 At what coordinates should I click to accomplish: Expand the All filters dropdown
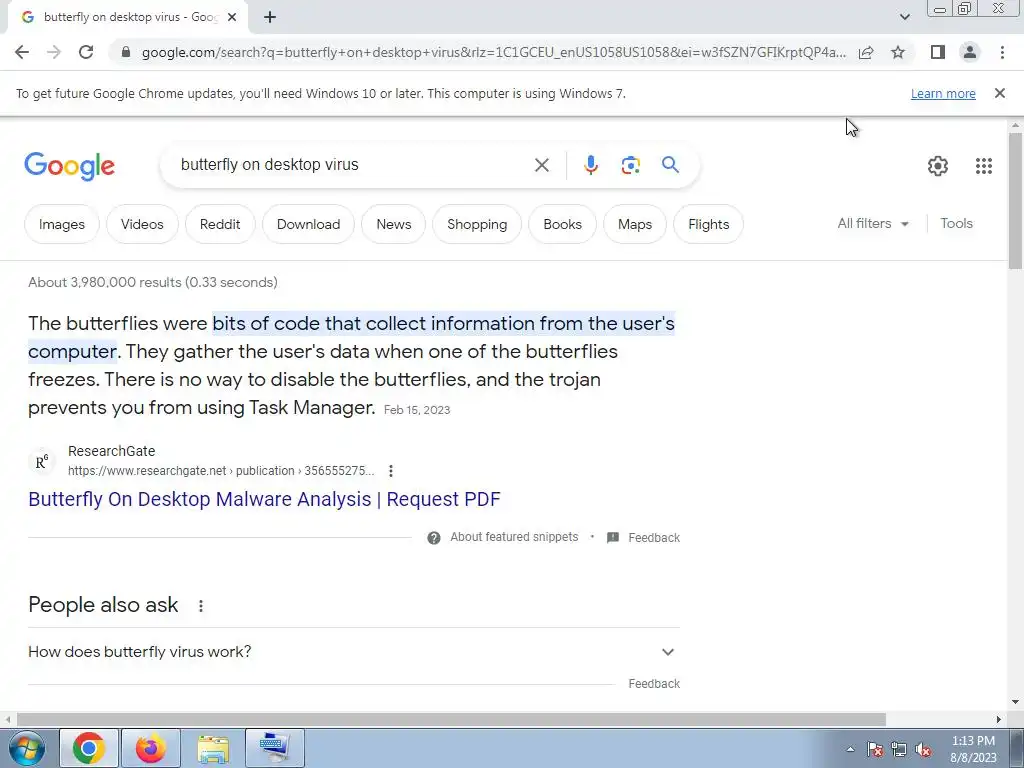pyautogui.click(x=873, y=223)
